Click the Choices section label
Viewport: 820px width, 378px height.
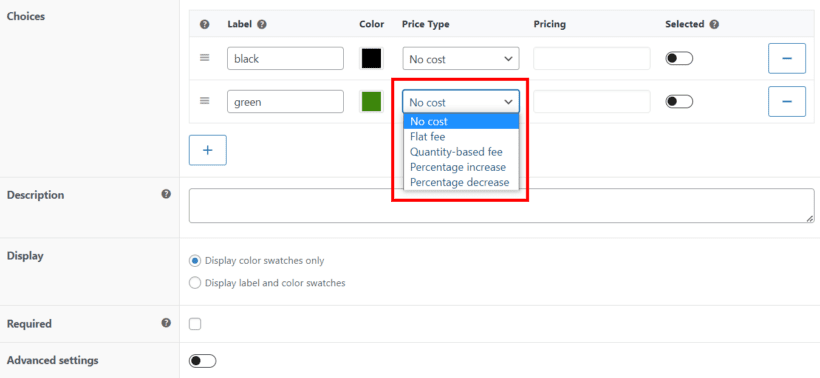pos(26,16)
